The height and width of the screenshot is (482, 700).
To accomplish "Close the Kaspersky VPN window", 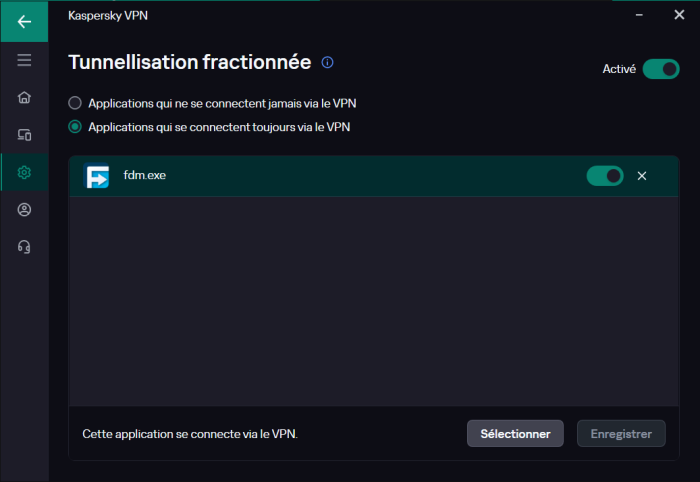I will tap(678, 16).
